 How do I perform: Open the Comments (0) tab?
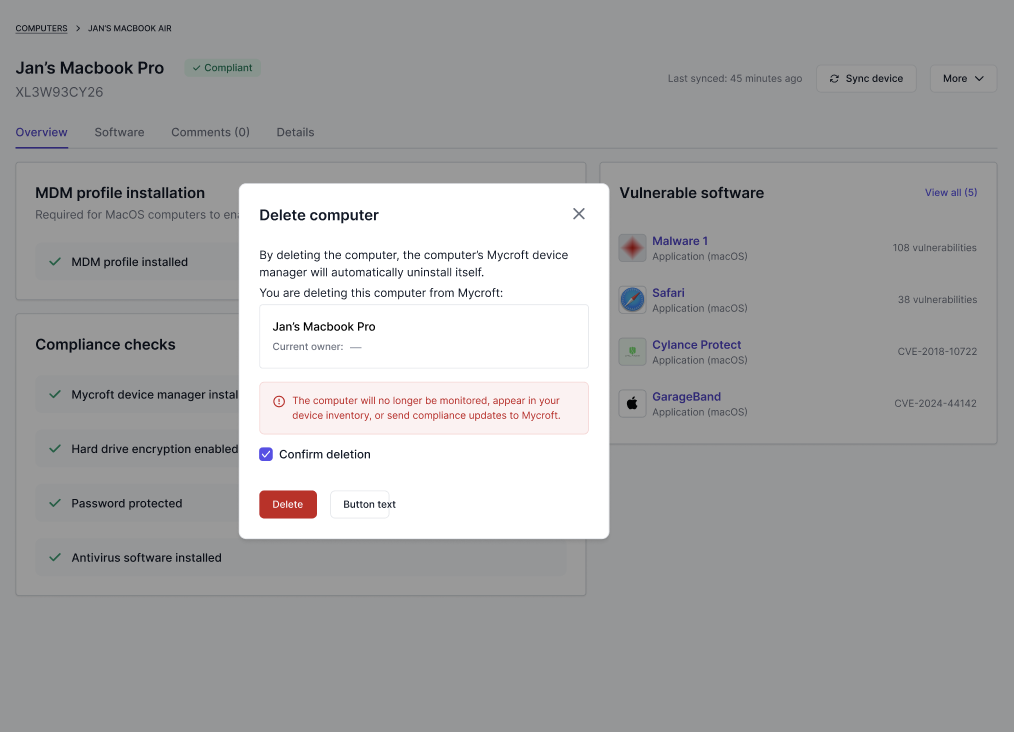pyautogui.click(x=210, y=133)
